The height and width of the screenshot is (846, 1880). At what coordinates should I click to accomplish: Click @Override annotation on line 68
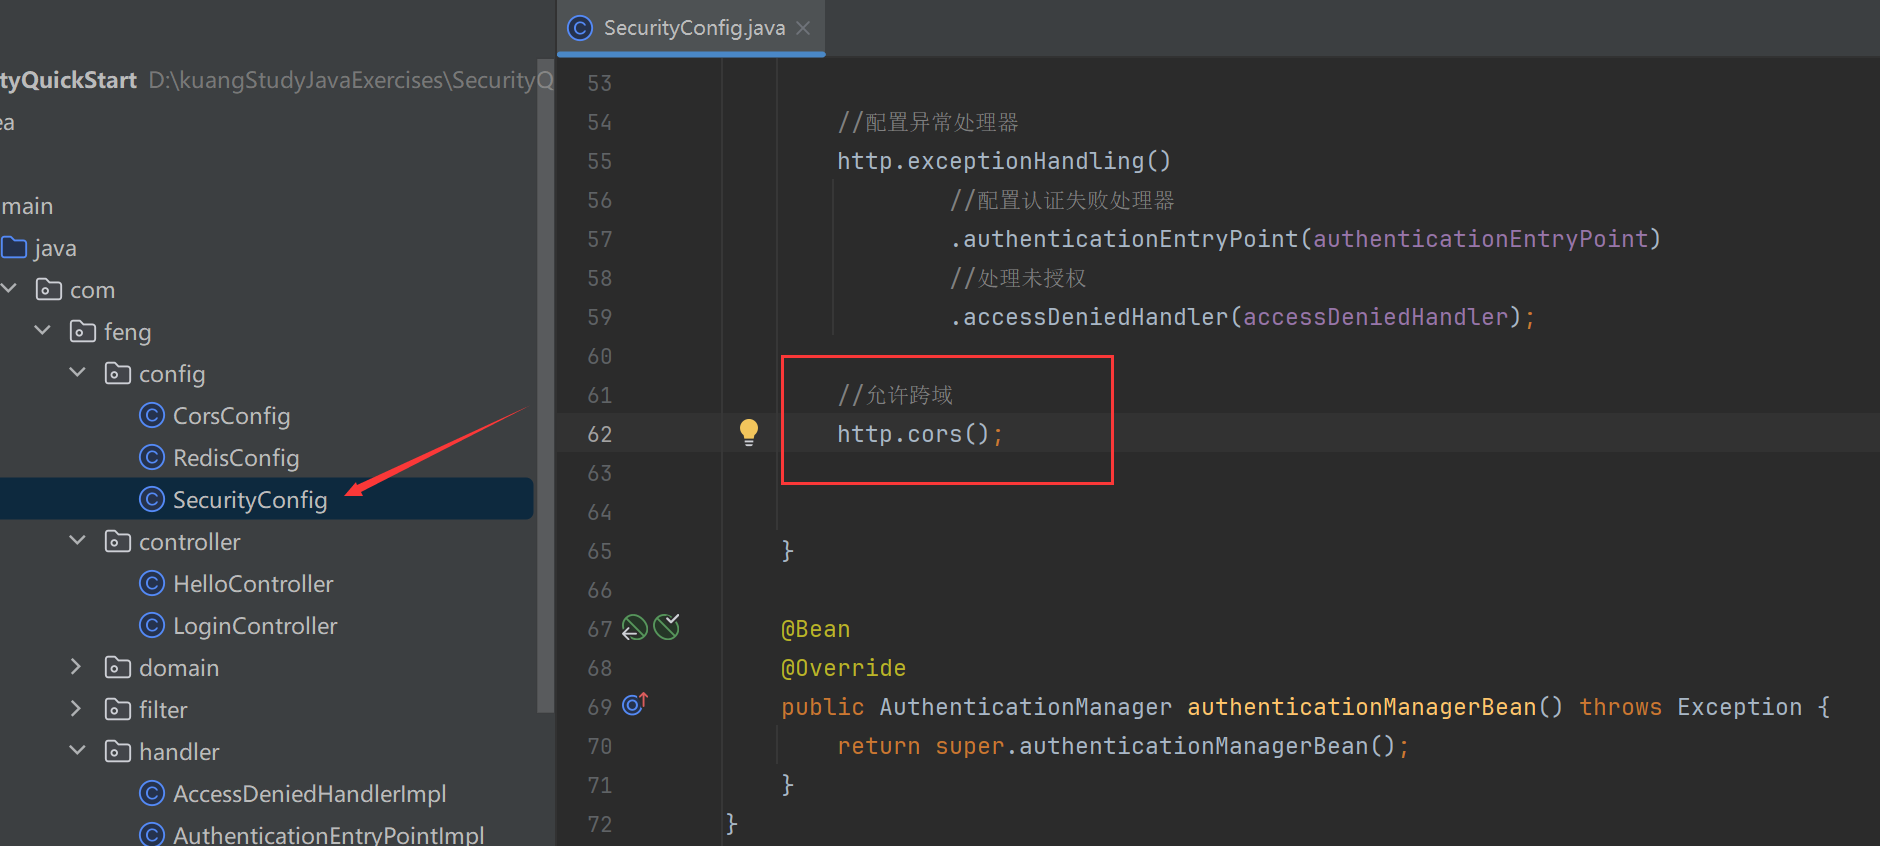tap(844, 668)
